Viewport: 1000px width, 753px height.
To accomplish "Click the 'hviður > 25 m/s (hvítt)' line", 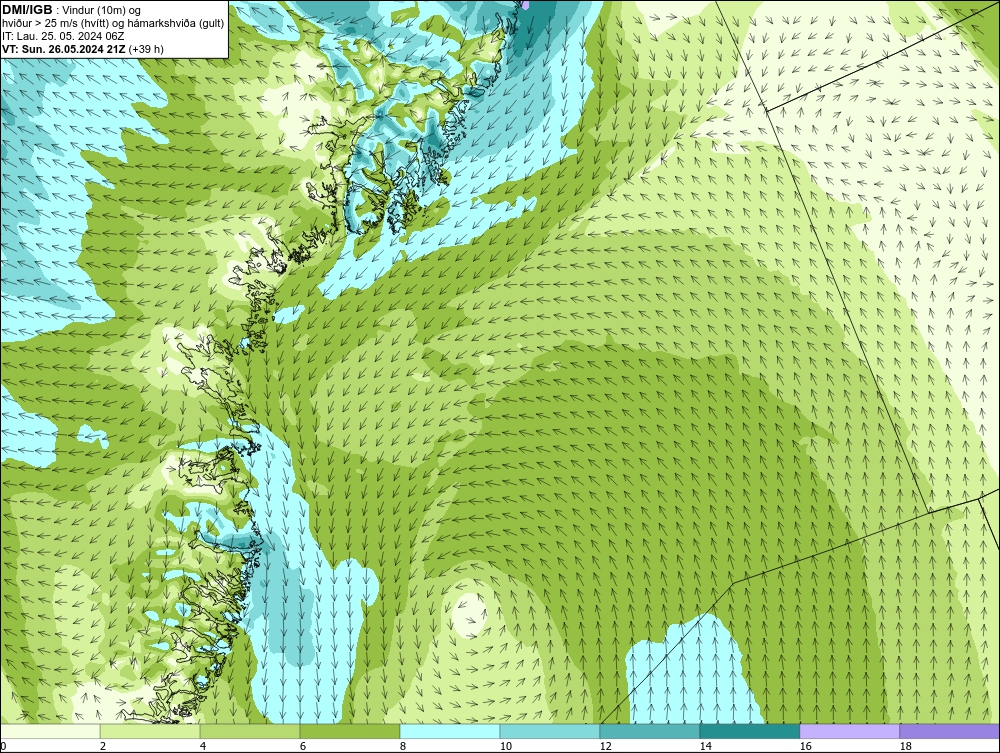I will click(113, 23).
